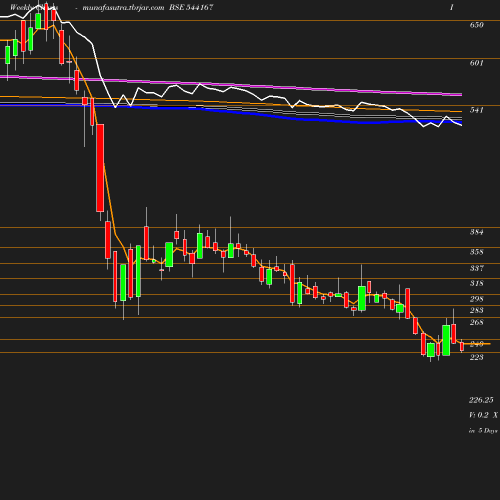
Task: Click the 318 price level label
Action: (x=476, y=283)
